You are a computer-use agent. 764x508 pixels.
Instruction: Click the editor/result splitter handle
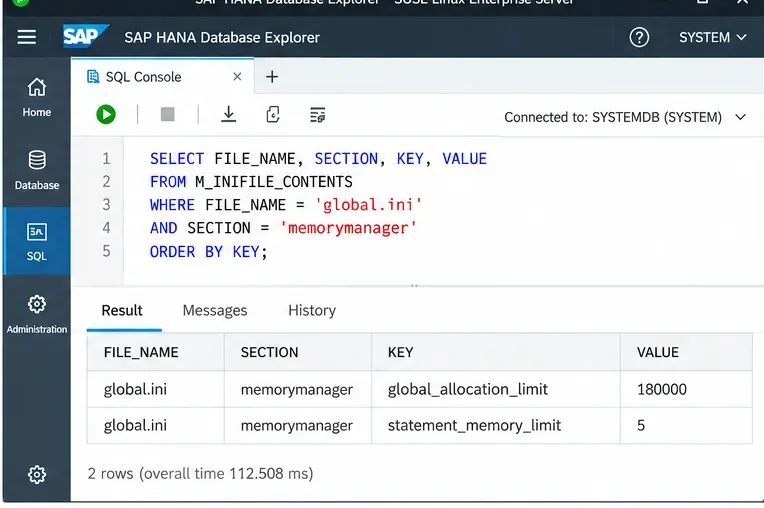pyautogui.click(x=414, y=285)
